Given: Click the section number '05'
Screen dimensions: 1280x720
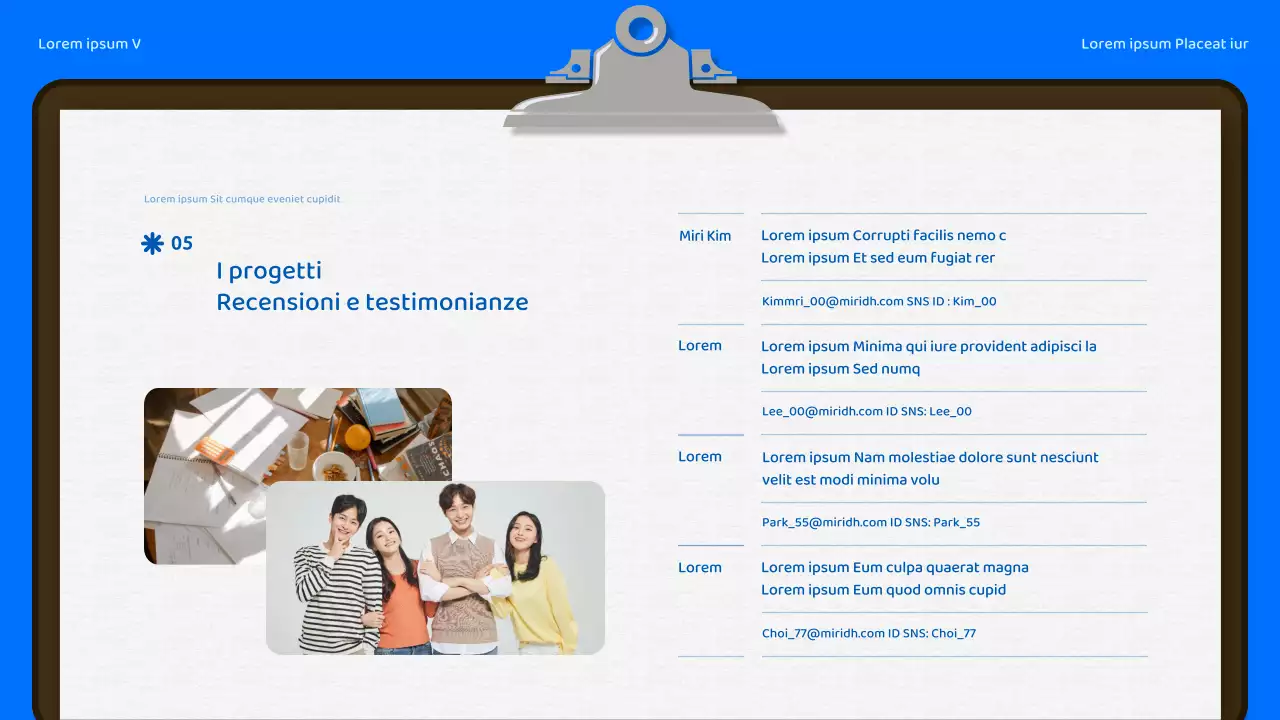Looking at the screenshot, I should pos(182,243).
